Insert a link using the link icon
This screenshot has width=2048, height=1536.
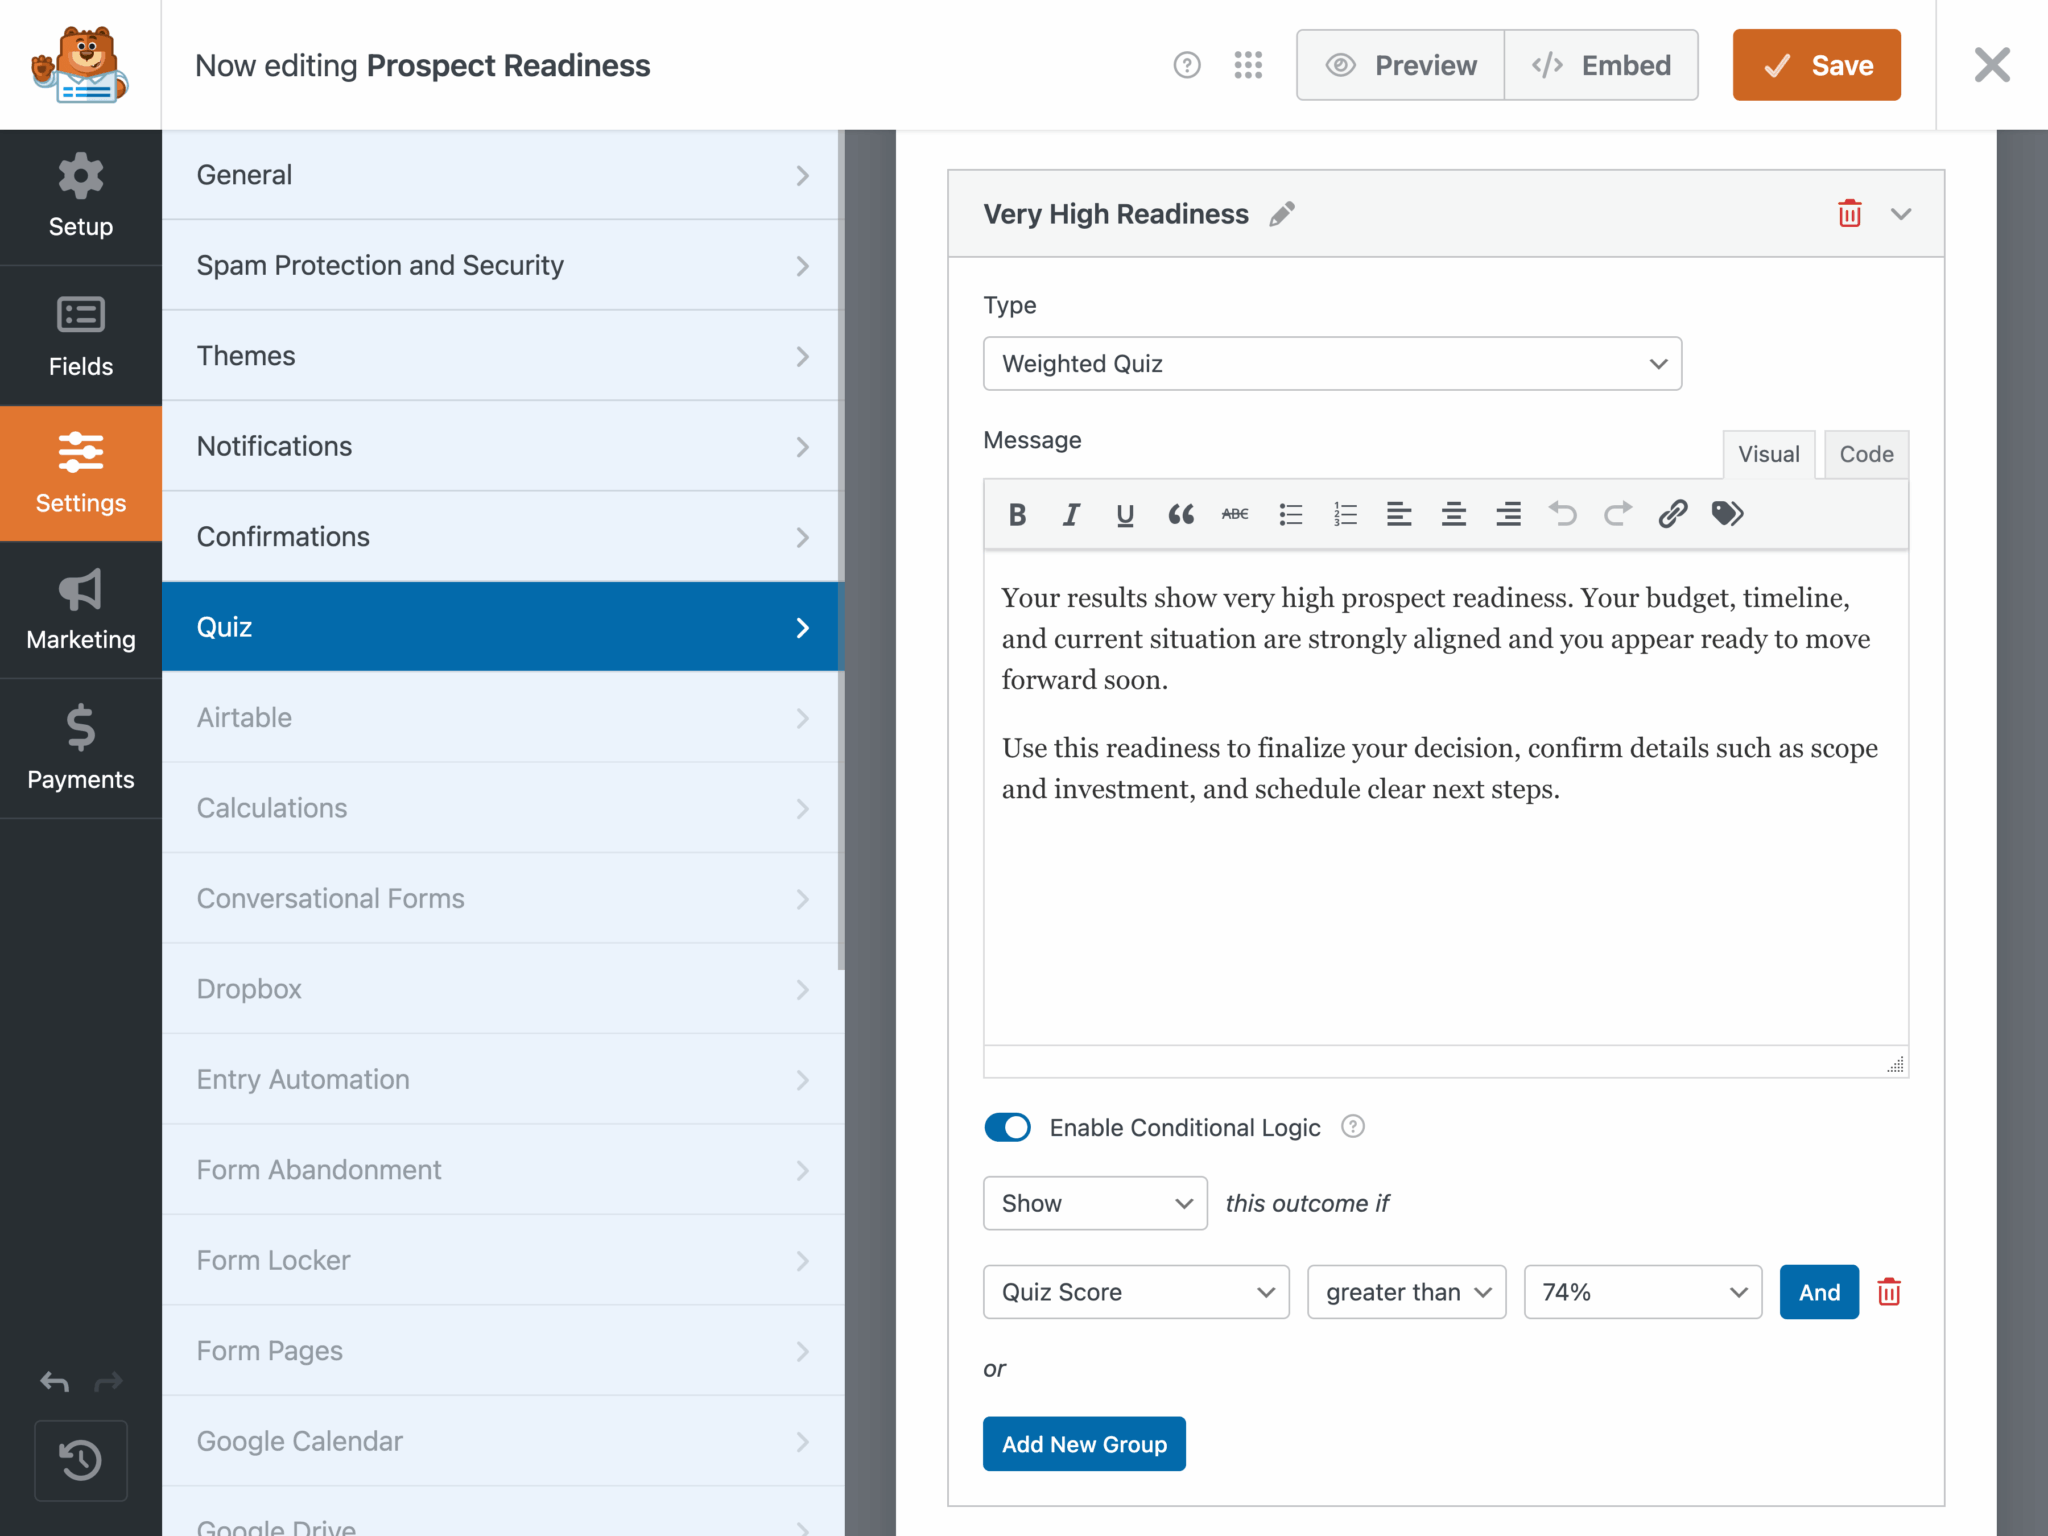click(1671, 514)
